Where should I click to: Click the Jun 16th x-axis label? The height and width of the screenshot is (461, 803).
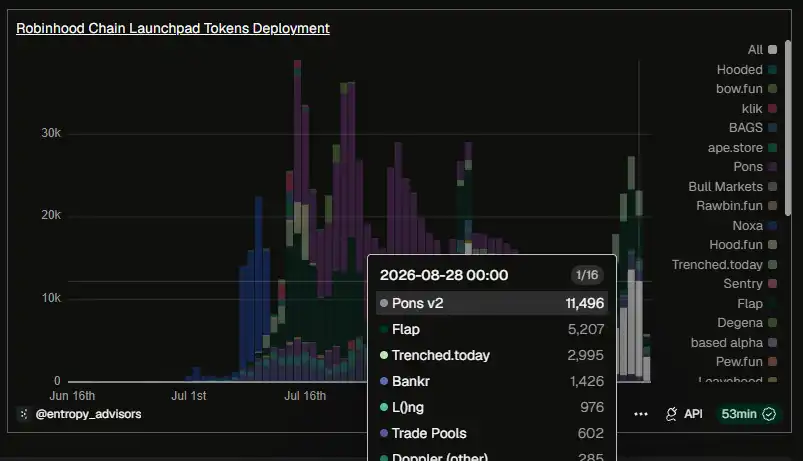(72, 396)
